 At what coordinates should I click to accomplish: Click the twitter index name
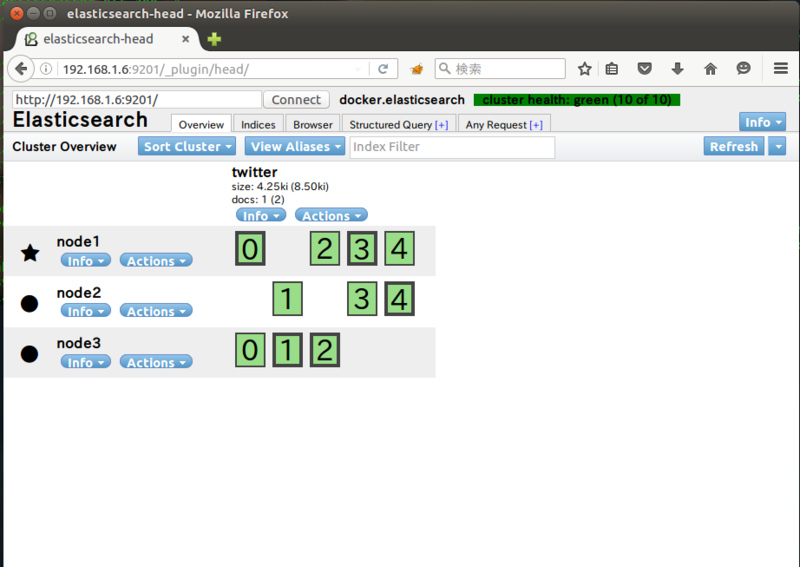click(254, 172)
